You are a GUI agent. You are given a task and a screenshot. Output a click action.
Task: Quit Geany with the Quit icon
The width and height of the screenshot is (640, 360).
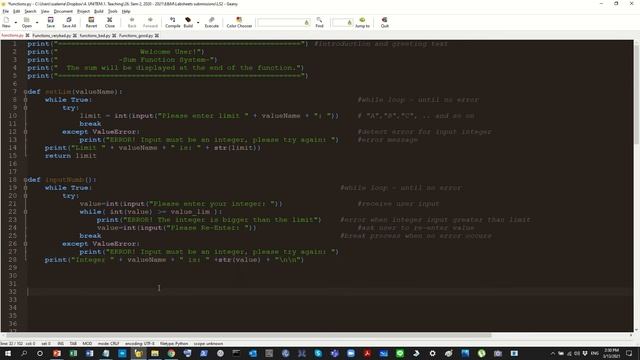pyautogui.click(x=384, y=22)
